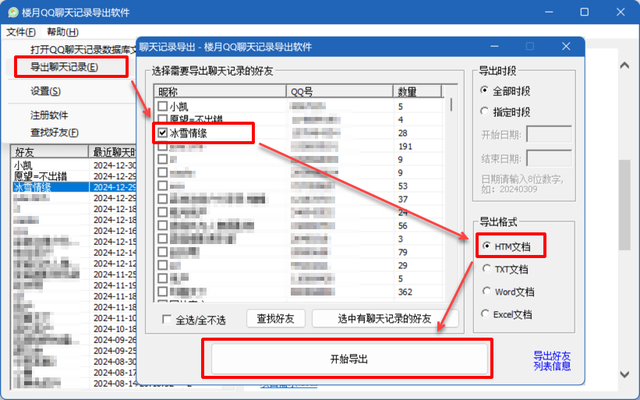
Task: Sort by the 昵称 column header
Action: click(x=220, y=91)
